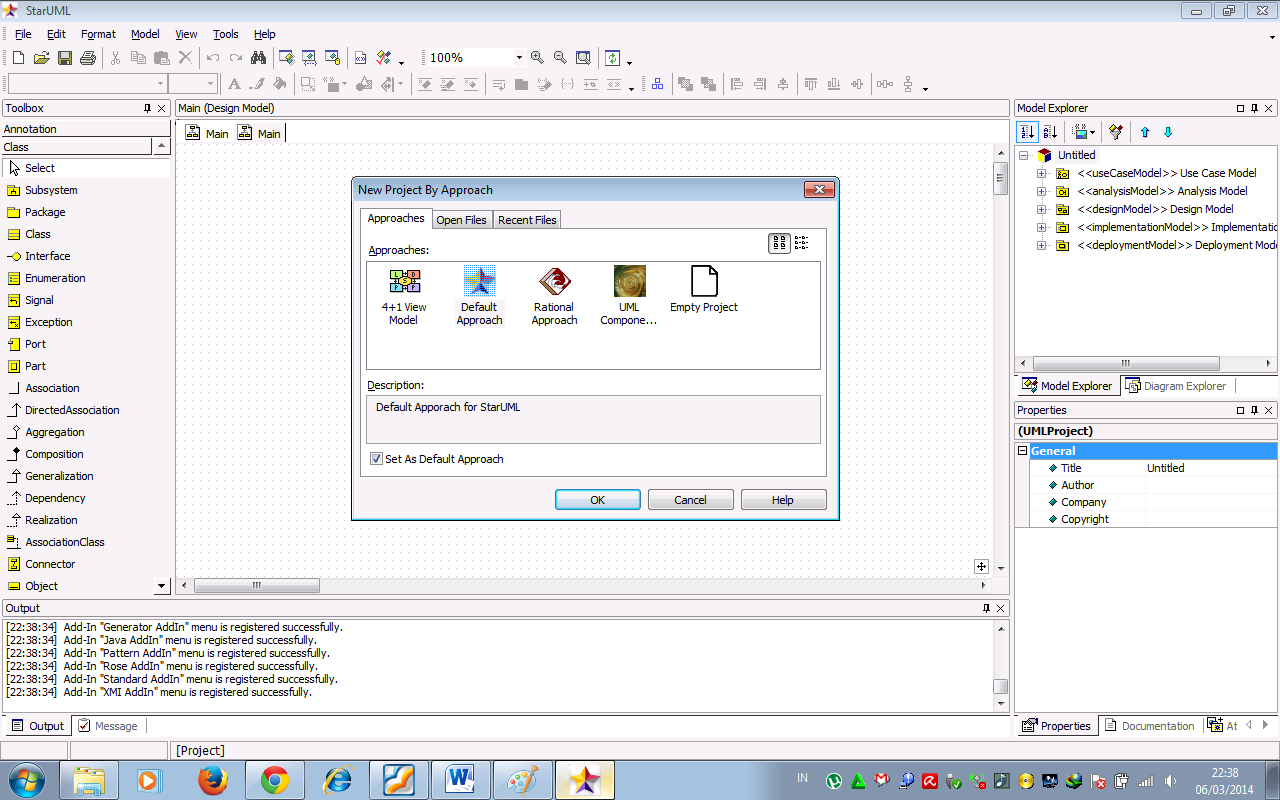Viewport: 1280px width, 800px height.
Task: Switch to the Recent Files tab
Action: click(527, 220)
